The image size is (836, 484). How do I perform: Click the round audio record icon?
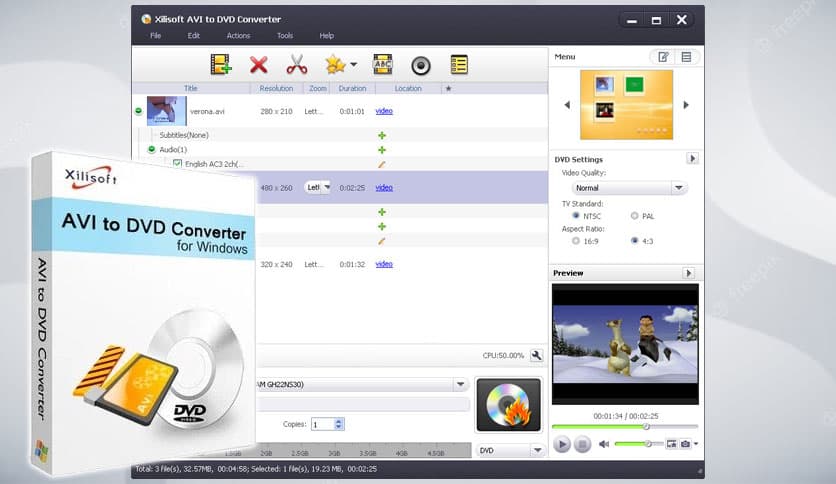(x=421, y=66)
